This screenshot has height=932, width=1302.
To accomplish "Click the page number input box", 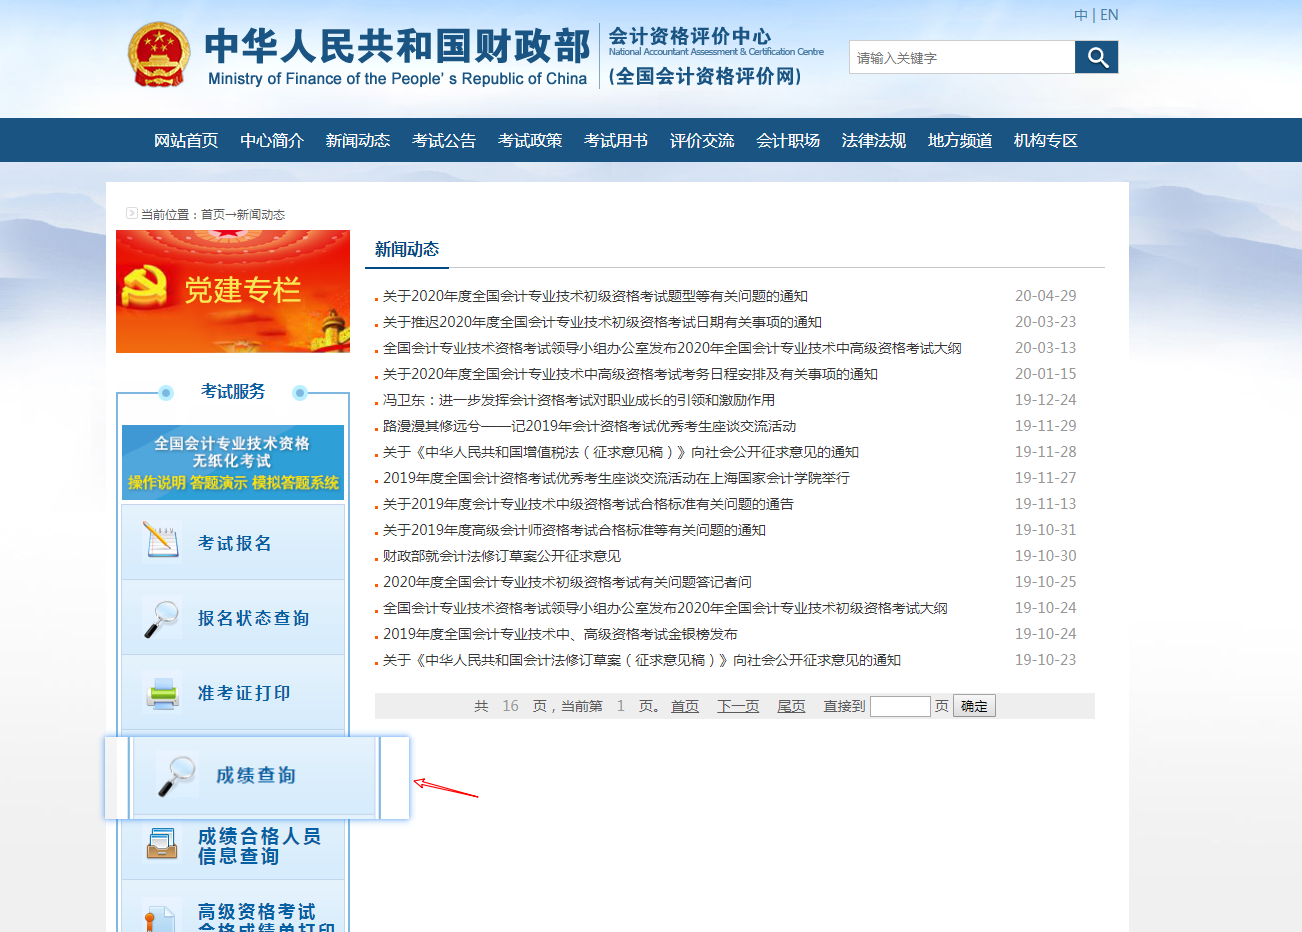I will click(x=900, y=706).
